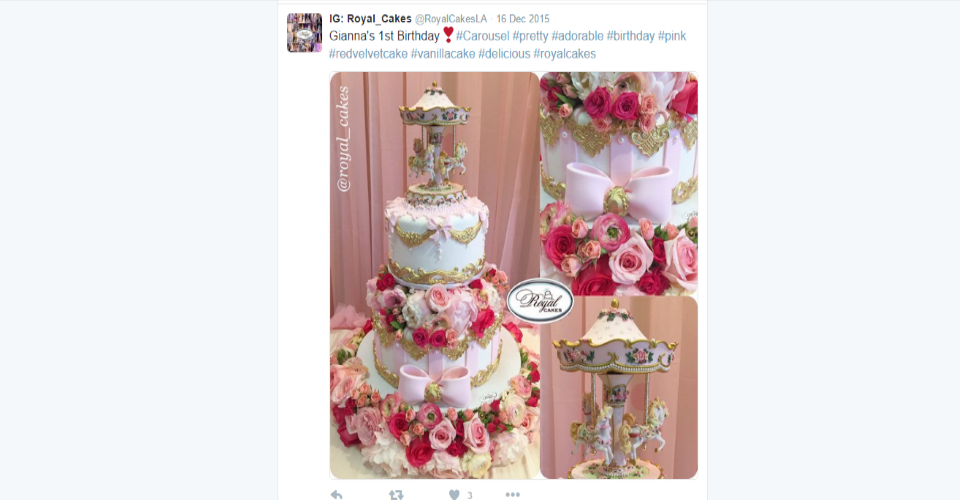This screenshot has height=500, width=960.
Task: Open the #Carousel hashtag
Action: 482,36
